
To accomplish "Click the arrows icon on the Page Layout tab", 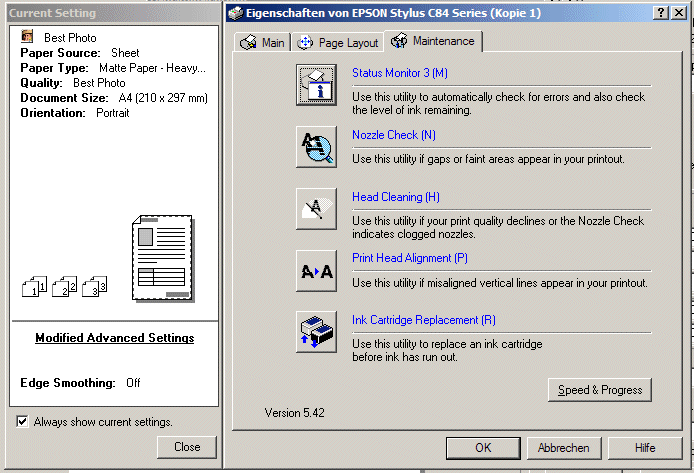I will click(305, 42).
